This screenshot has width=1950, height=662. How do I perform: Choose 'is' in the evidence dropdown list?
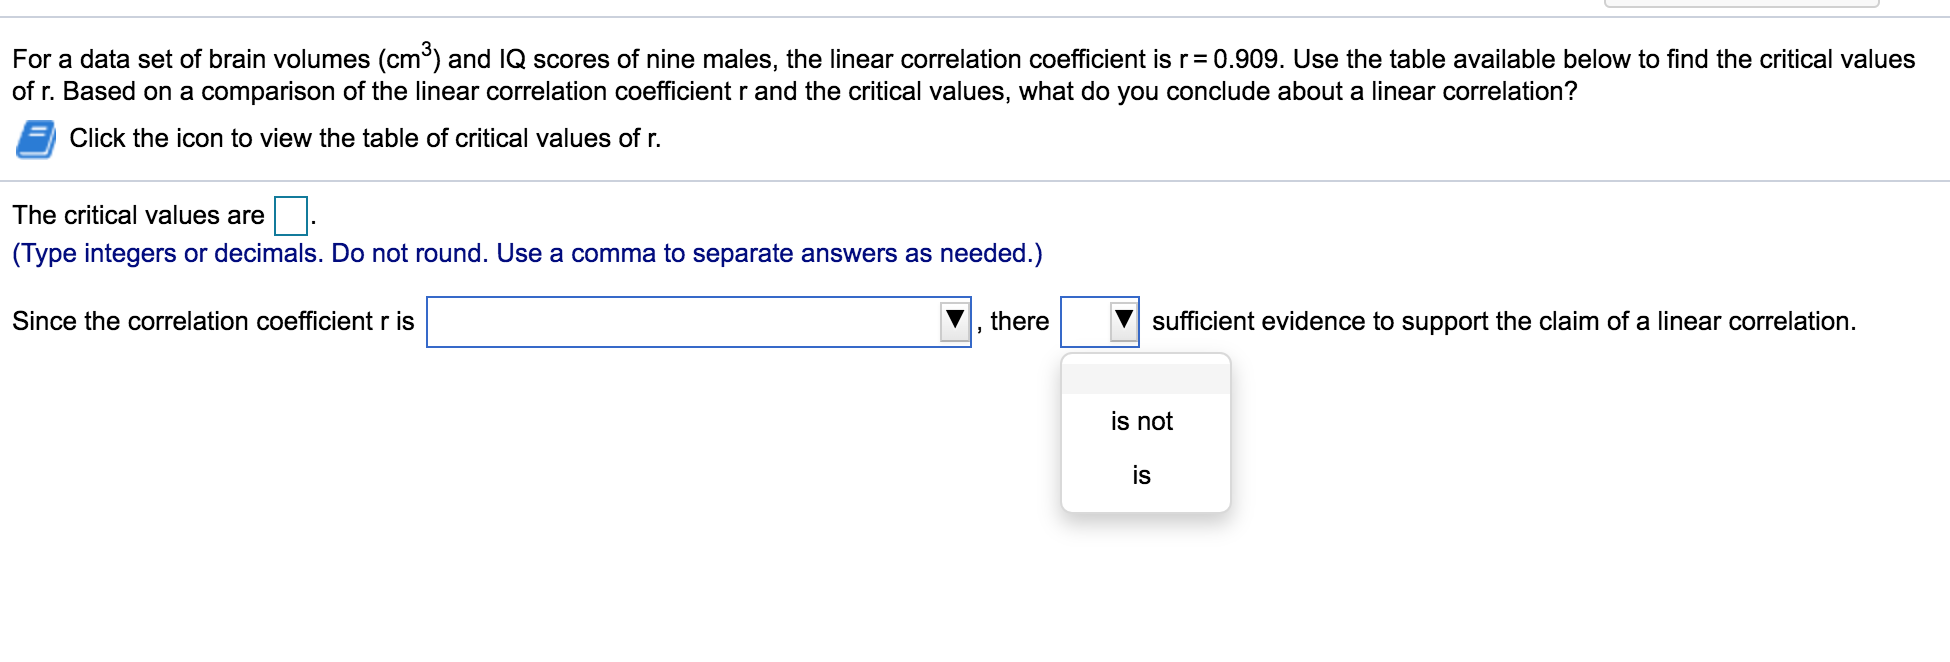1142,475
